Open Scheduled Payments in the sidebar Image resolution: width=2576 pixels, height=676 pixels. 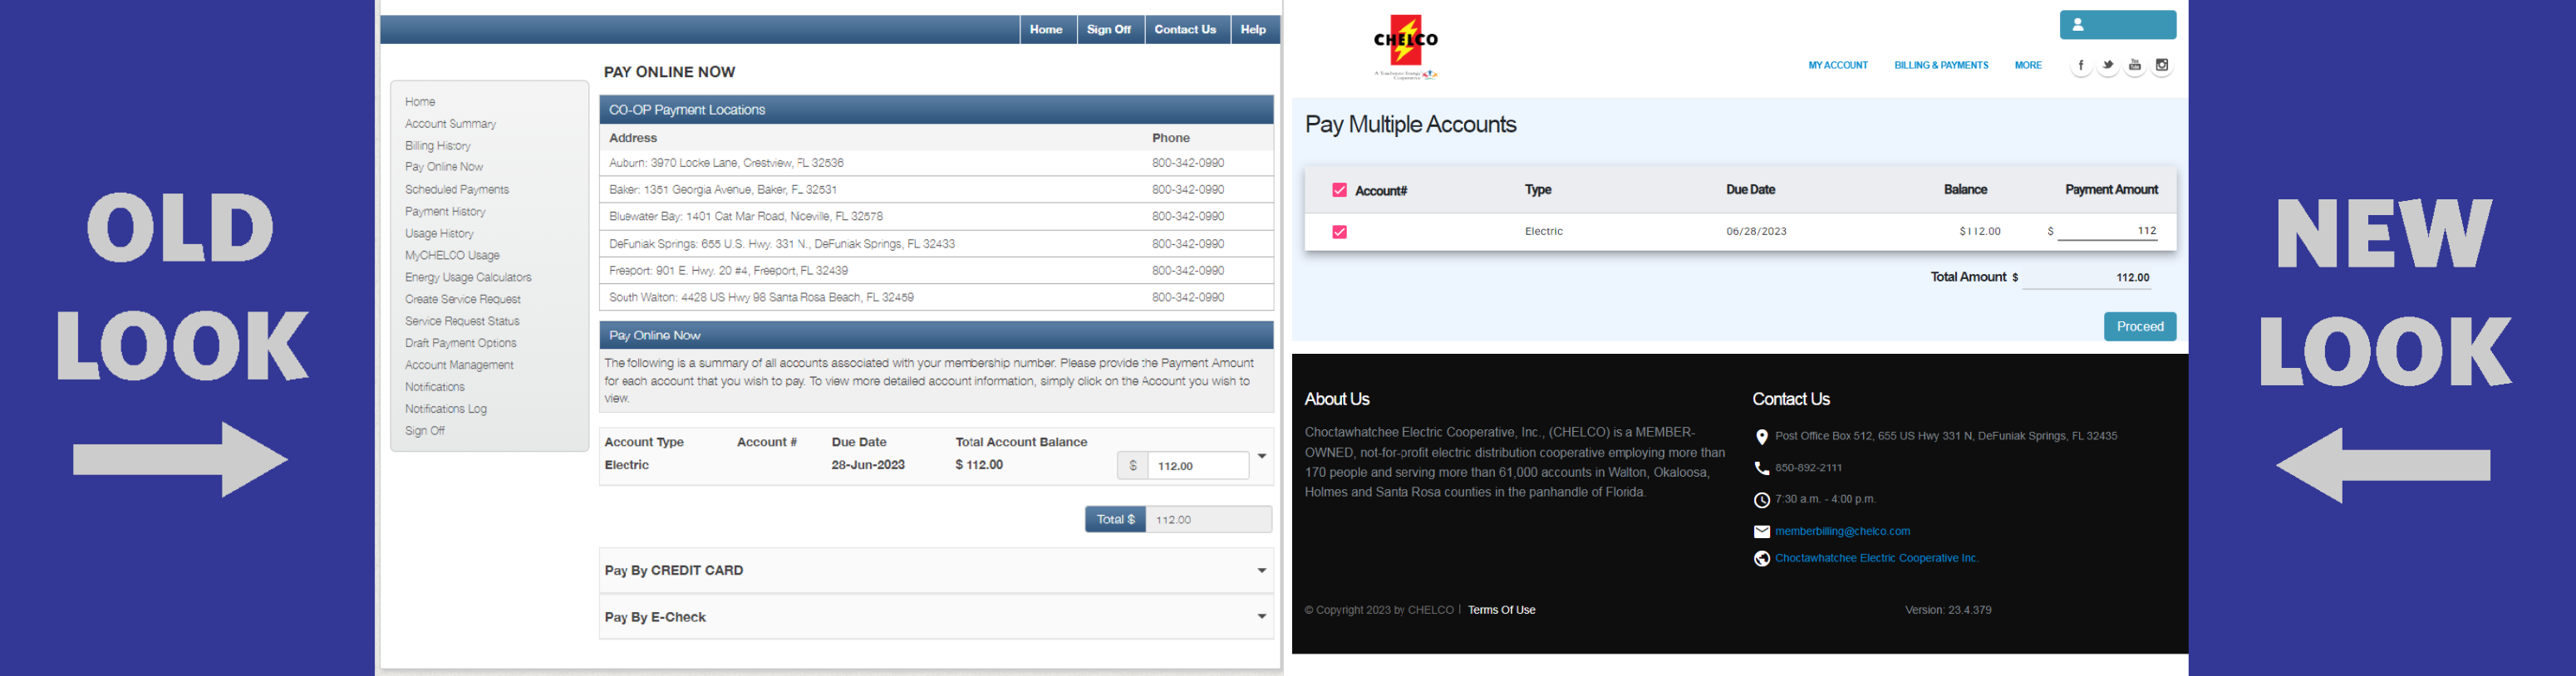pyautogui.click(x=457, y=190)
